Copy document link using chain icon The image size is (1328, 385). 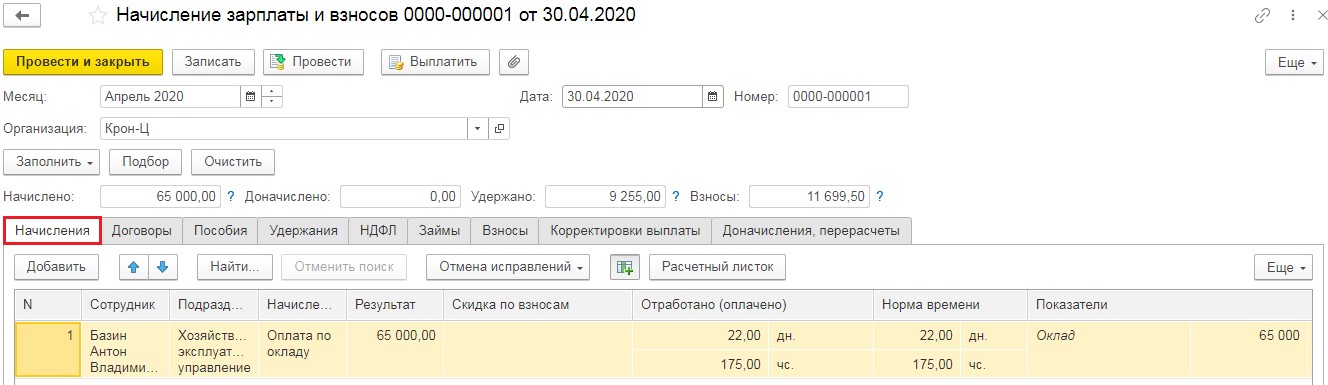1261,16
